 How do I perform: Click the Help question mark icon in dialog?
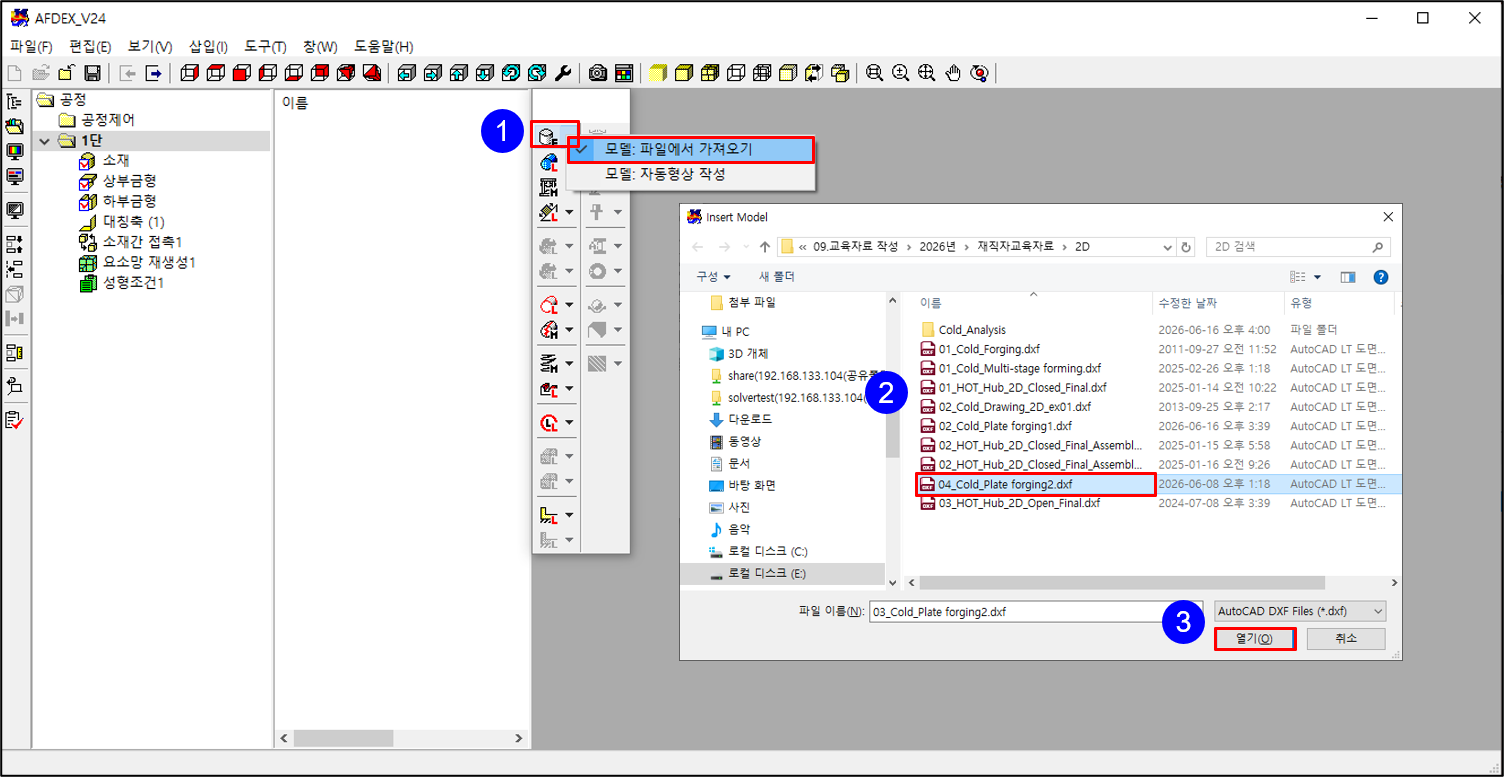1380,277
